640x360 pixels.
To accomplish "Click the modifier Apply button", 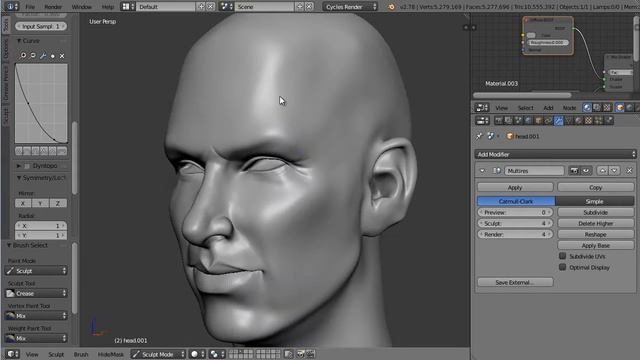I will point(515,187).
